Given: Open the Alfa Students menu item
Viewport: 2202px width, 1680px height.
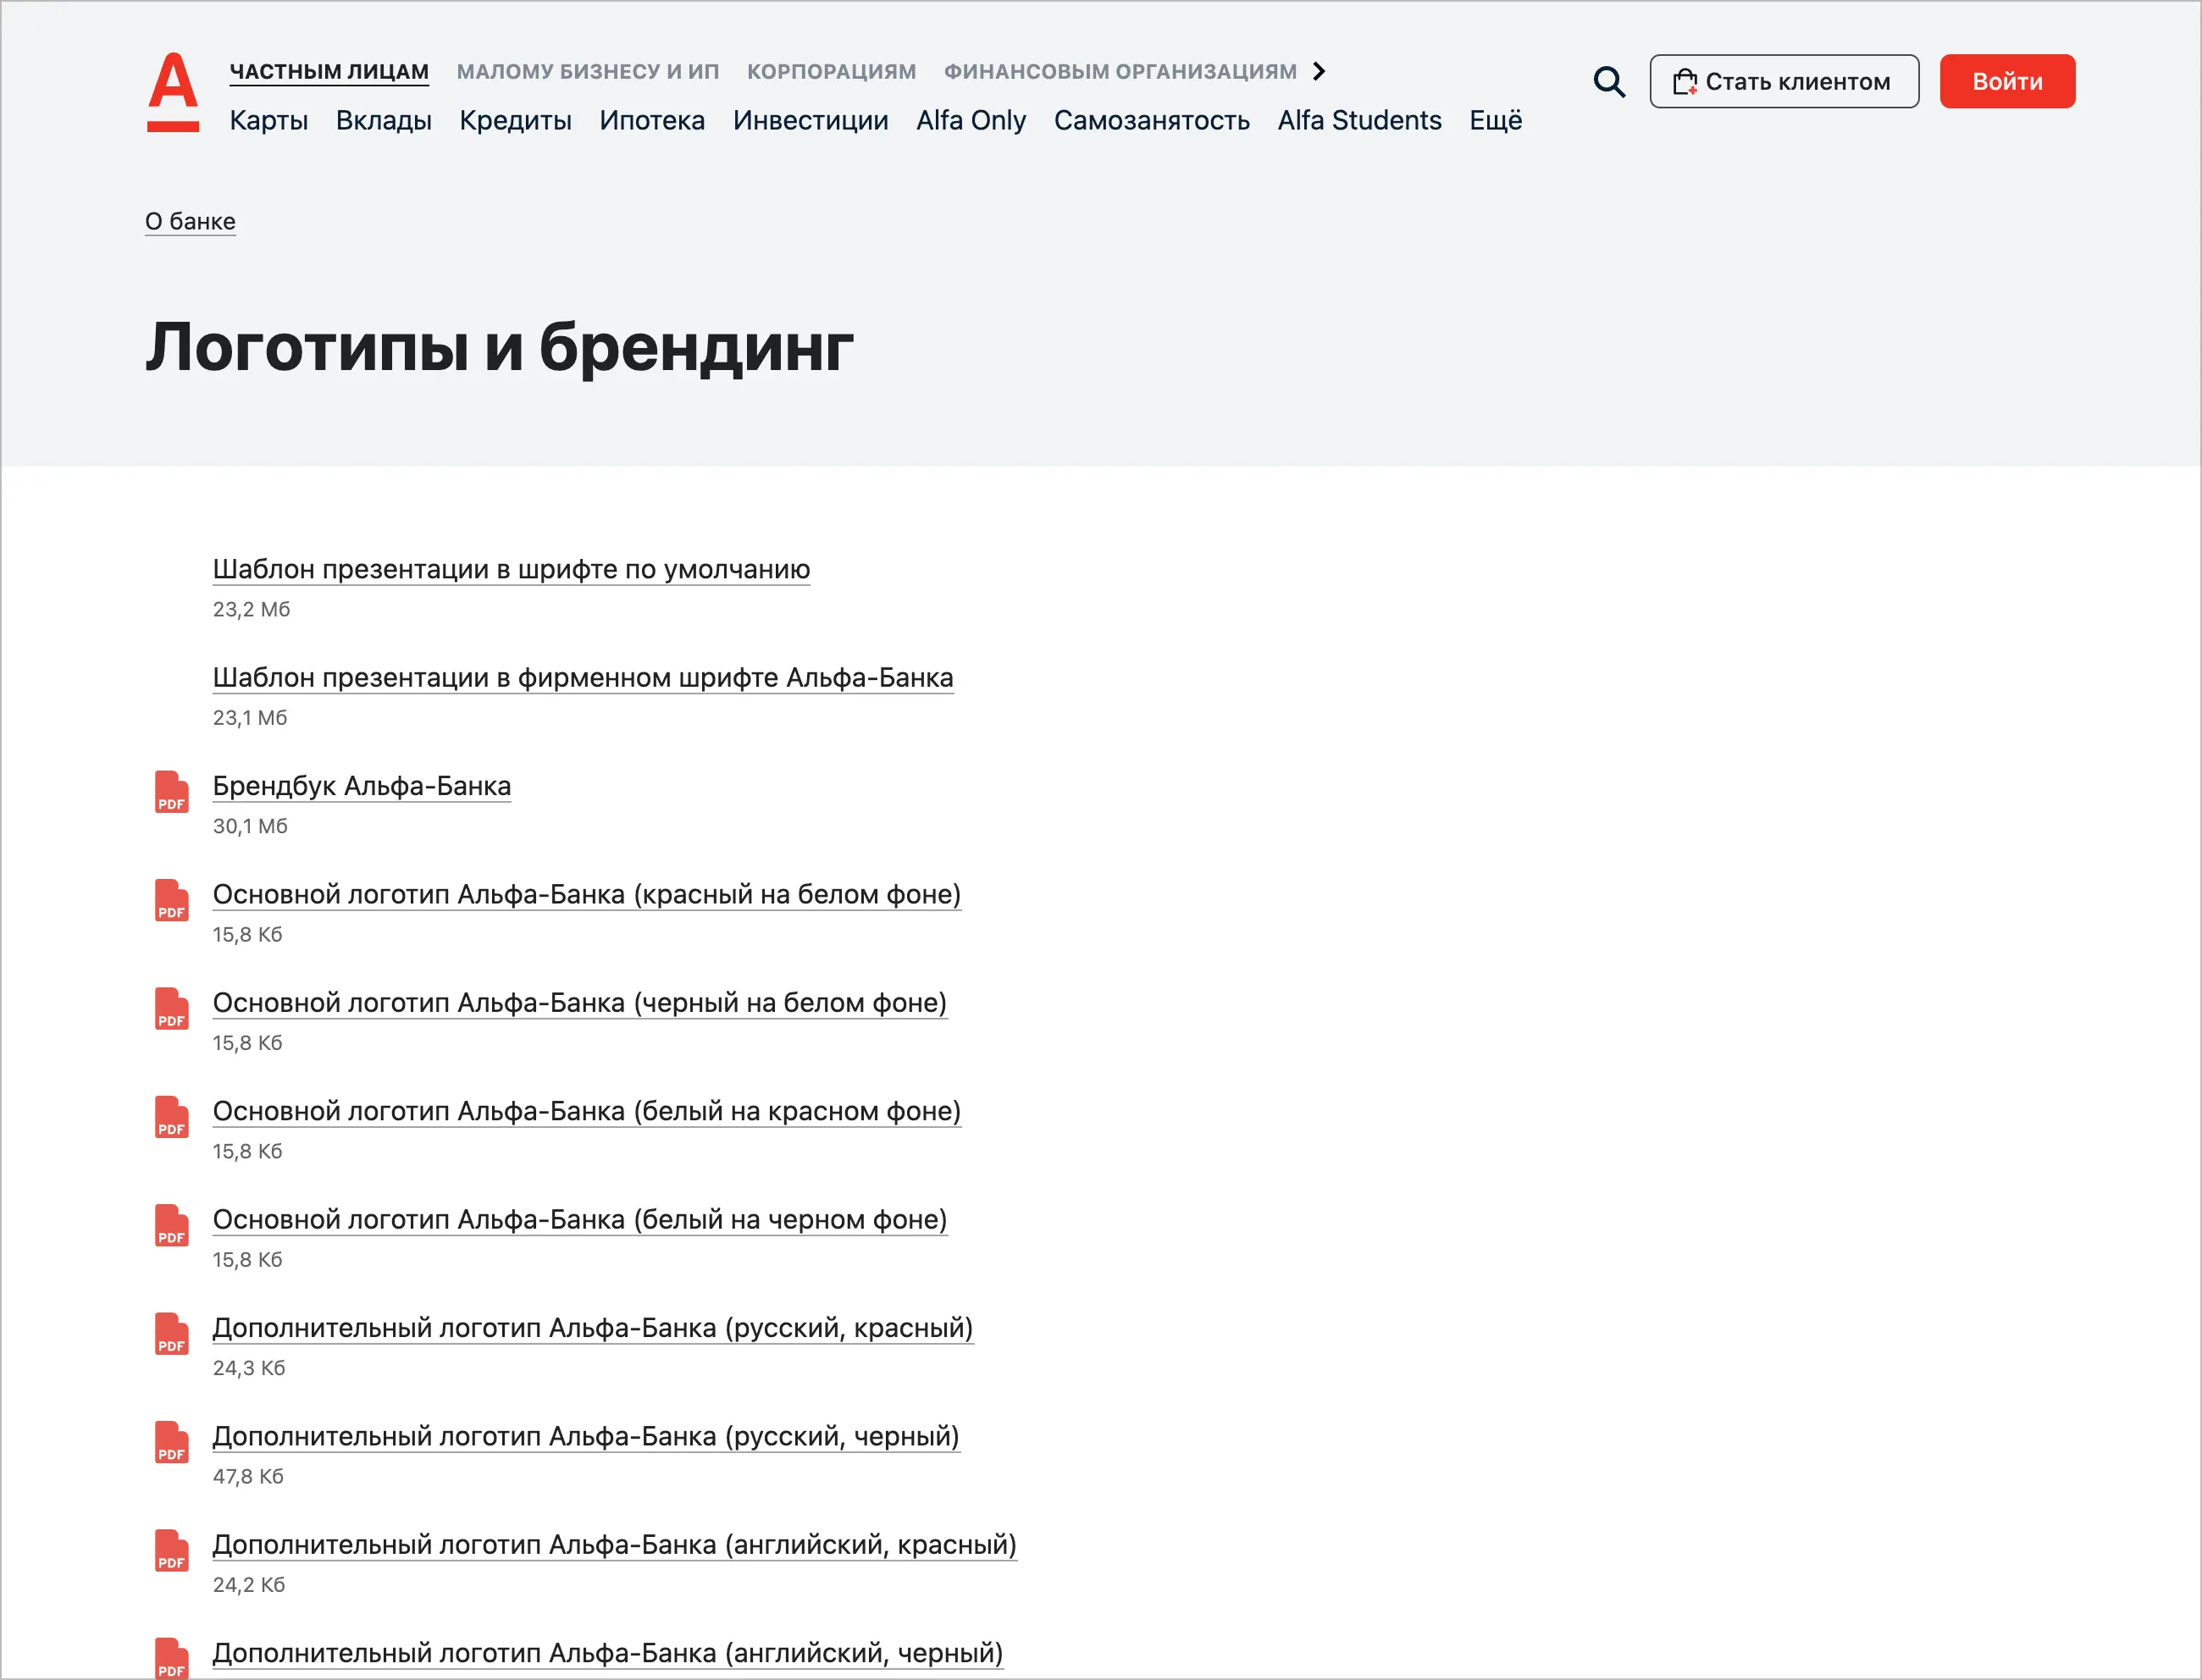Looking at the screenshot, I should (1359, 120).
